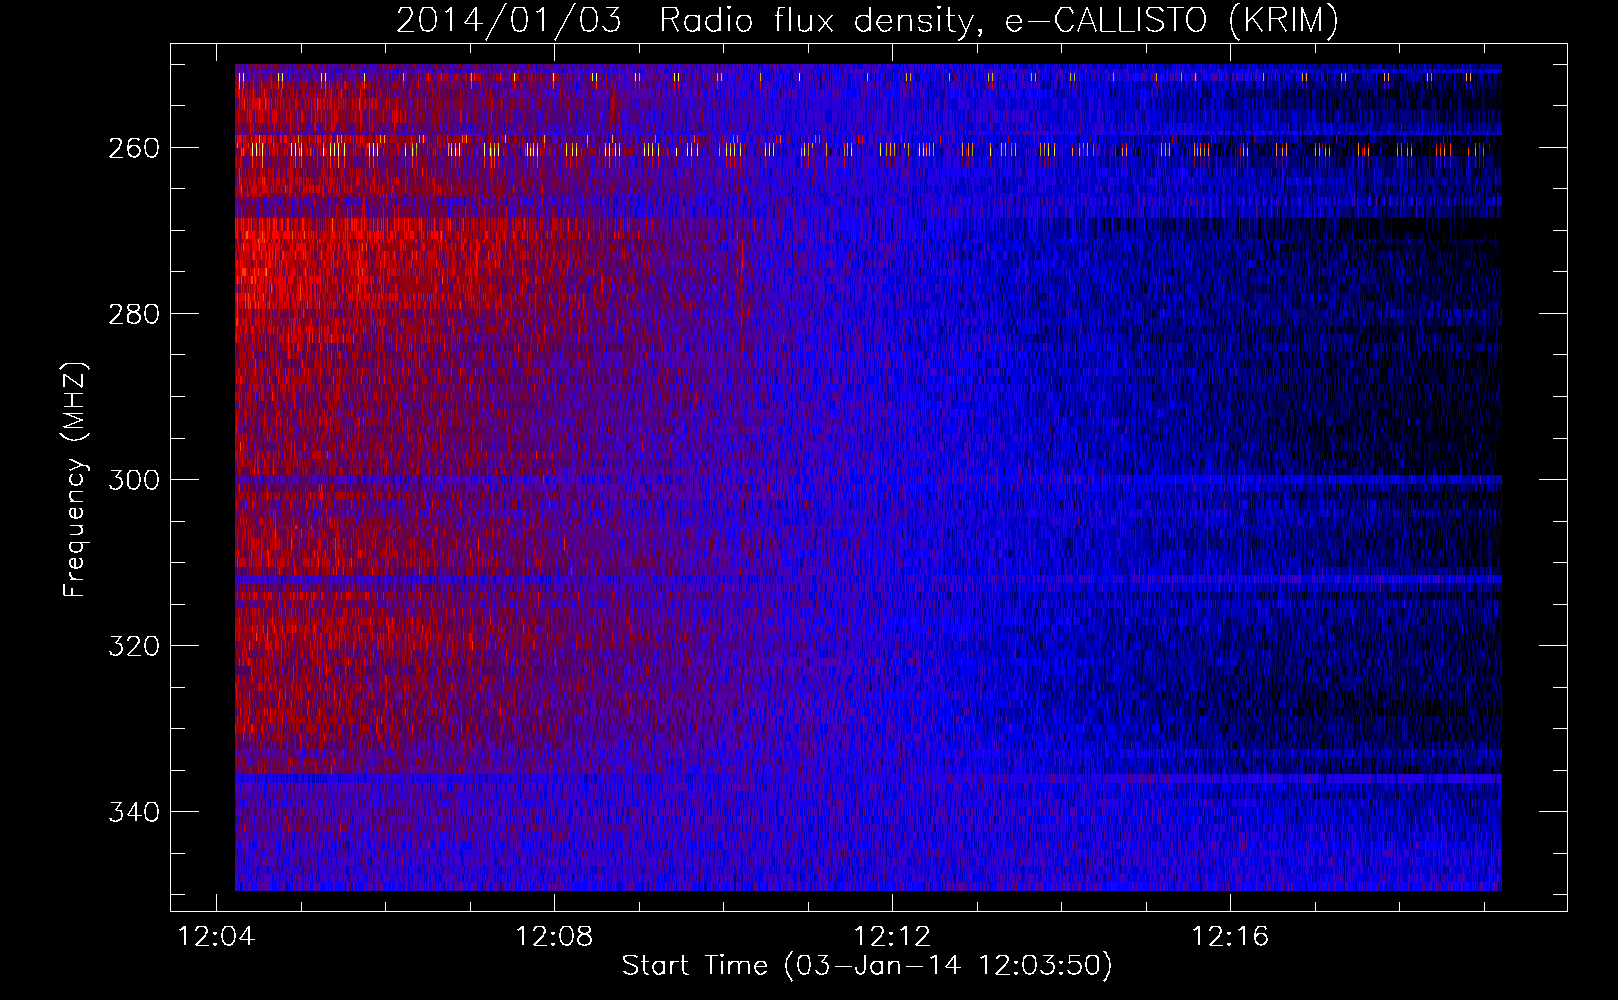Select the 'Start Time (03-Jan-14 12:03:50)' label
Image resolution: width=1618 pixels, height=1000 pixels.
pyautogui.click(x=867, y=966)
